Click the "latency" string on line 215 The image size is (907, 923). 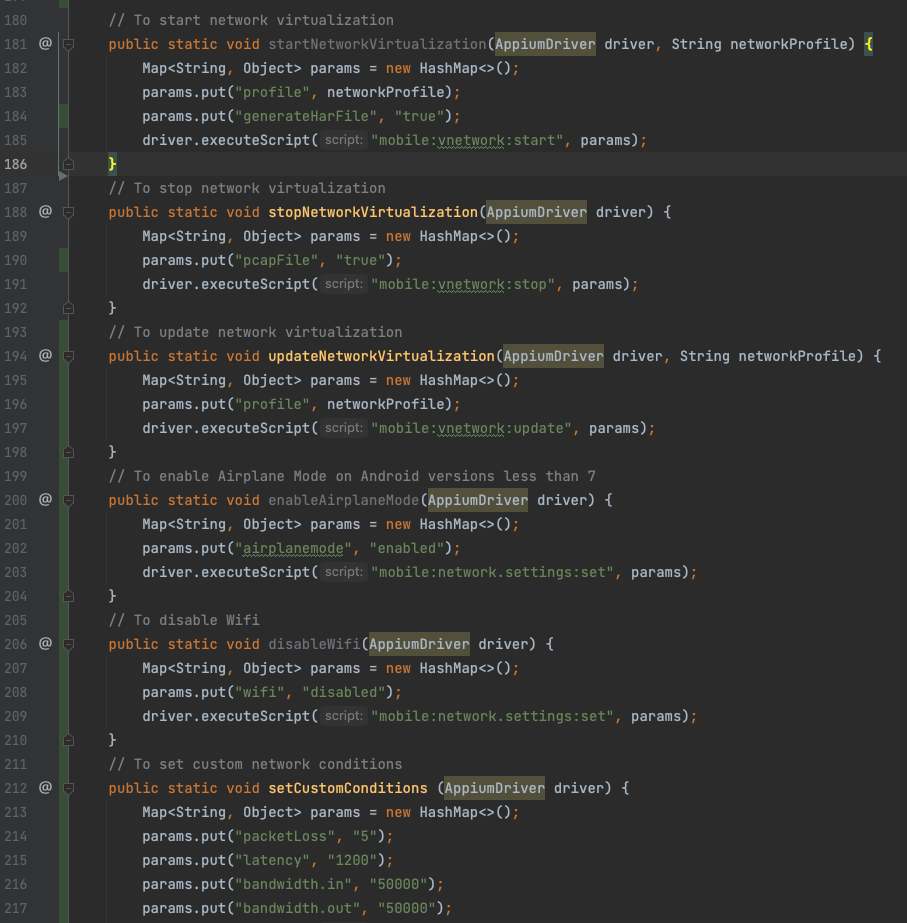(273, 860)
